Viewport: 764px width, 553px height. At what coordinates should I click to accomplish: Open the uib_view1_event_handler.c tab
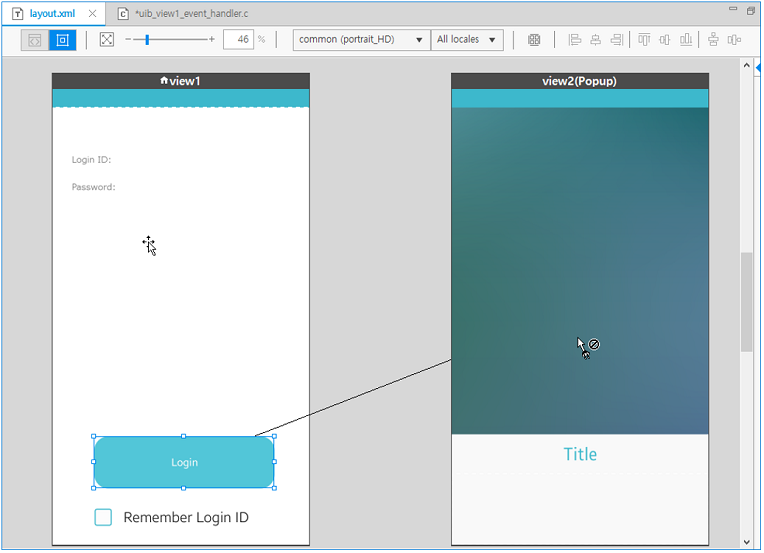[x=190, y=14]
